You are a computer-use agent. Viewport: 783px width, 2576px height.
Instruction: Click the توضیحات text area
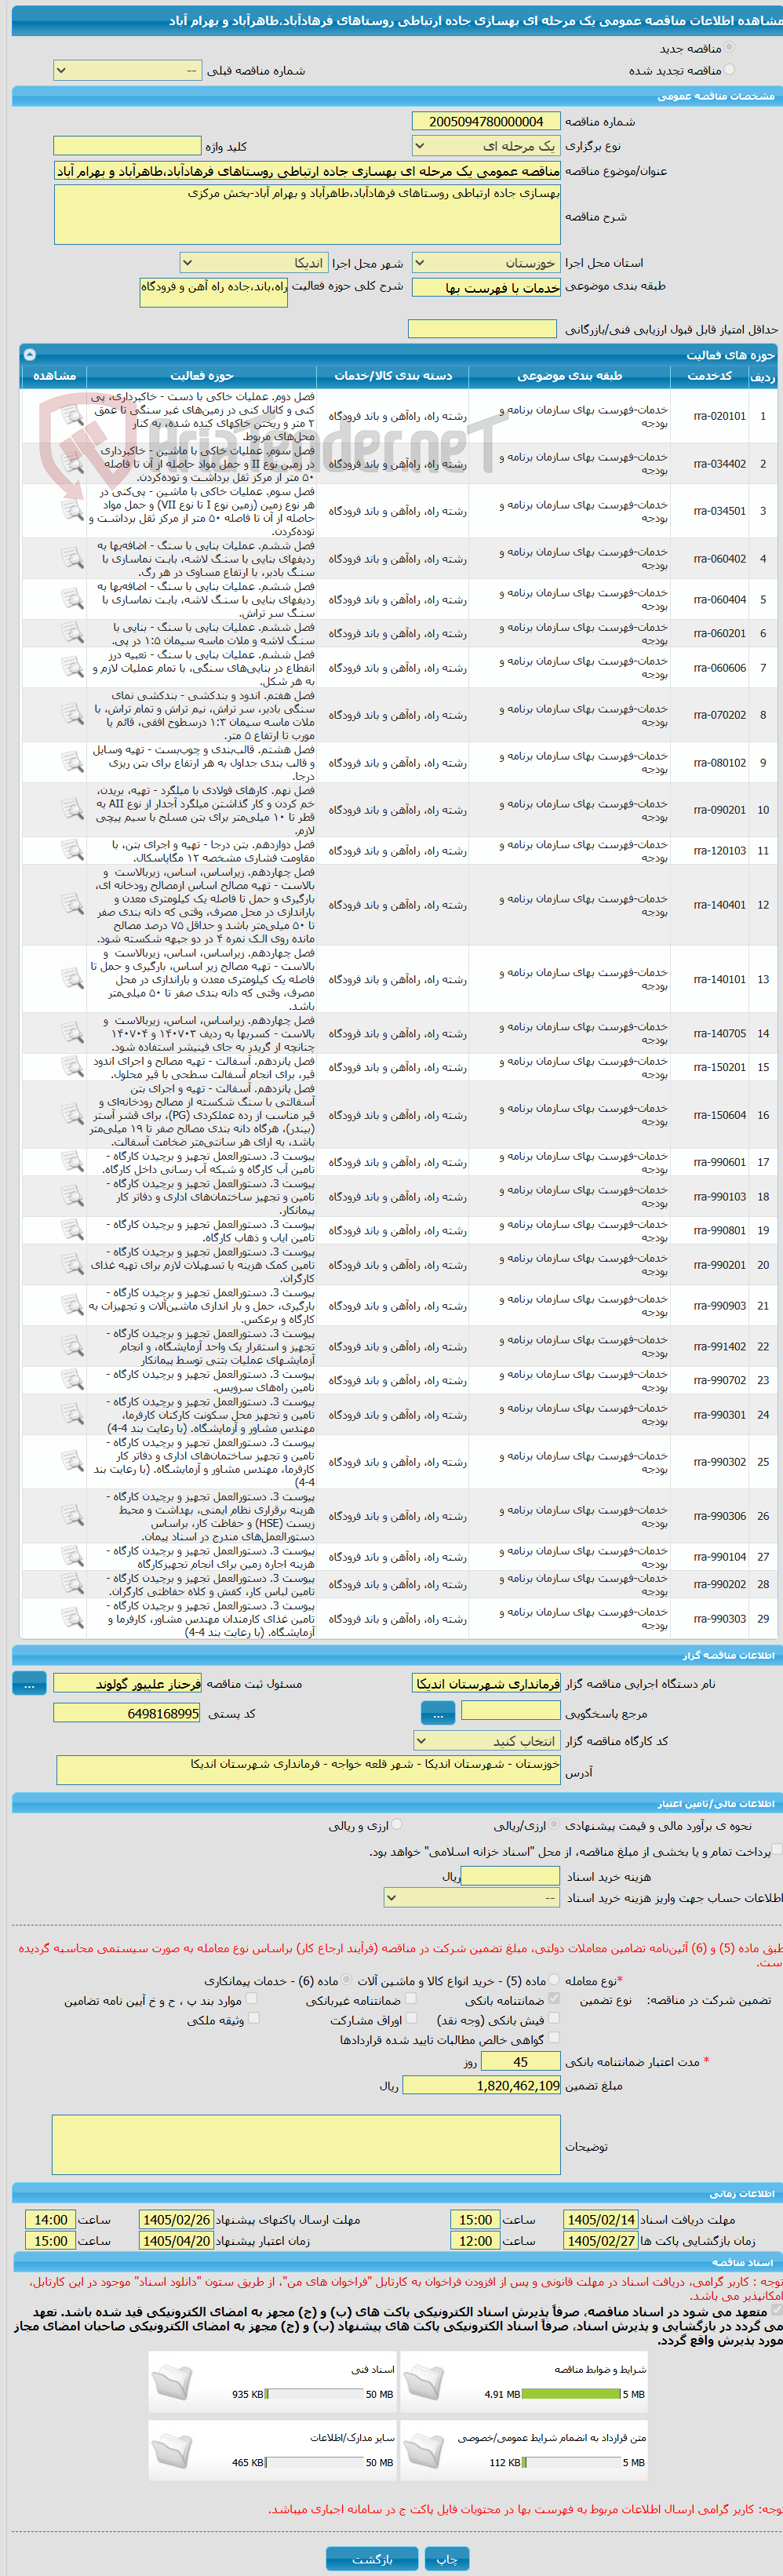(x=306, y=2144)
